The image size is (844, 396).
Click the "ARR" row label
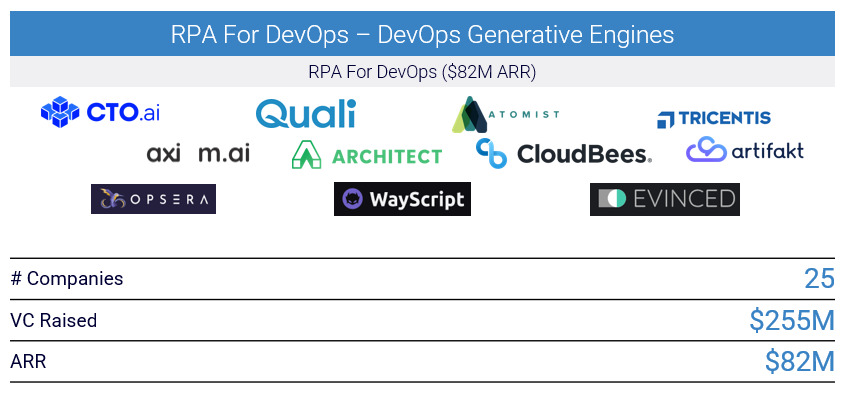[28, 362]
